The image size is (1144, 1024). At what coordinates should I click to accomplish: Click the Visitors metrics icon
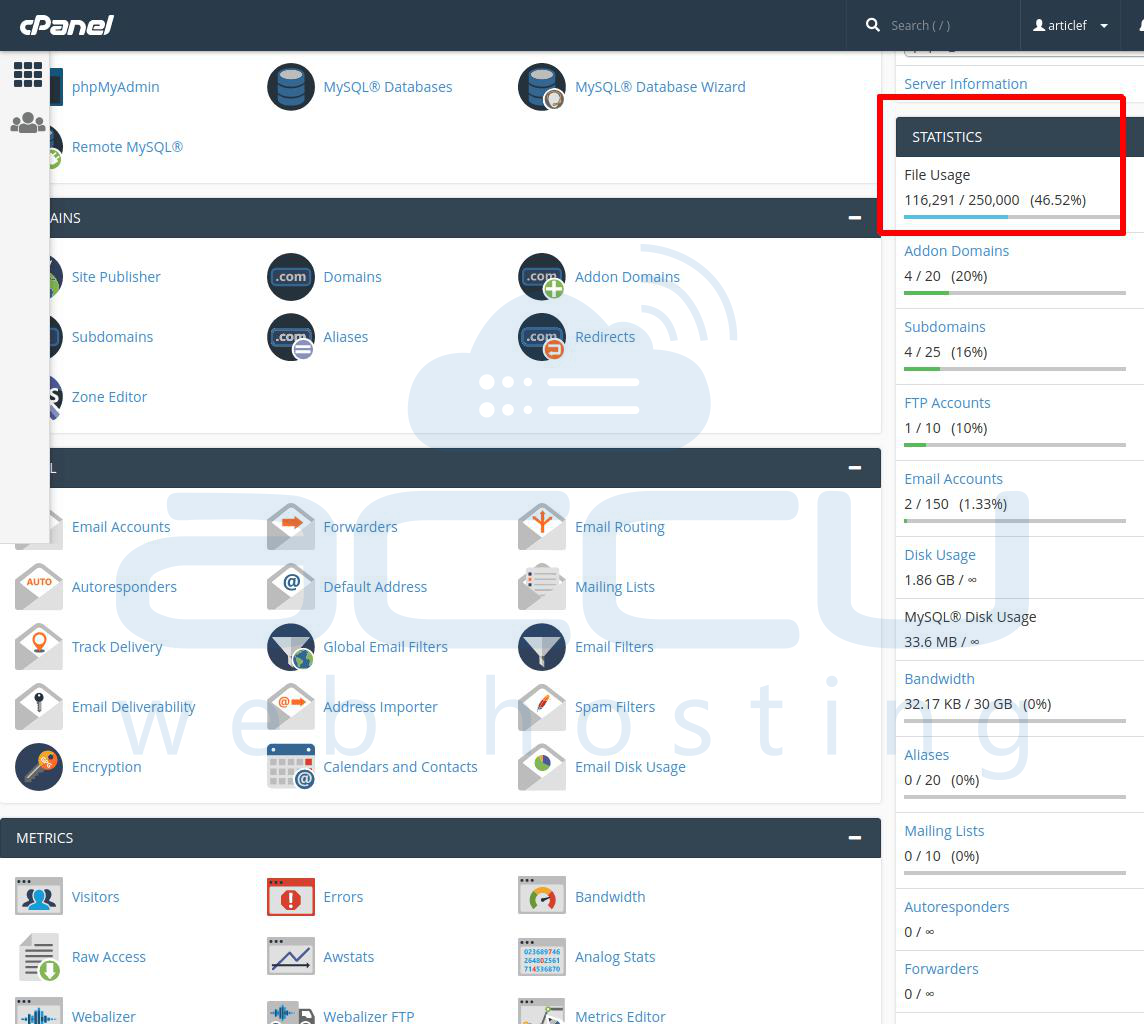[x=39, y=896]
